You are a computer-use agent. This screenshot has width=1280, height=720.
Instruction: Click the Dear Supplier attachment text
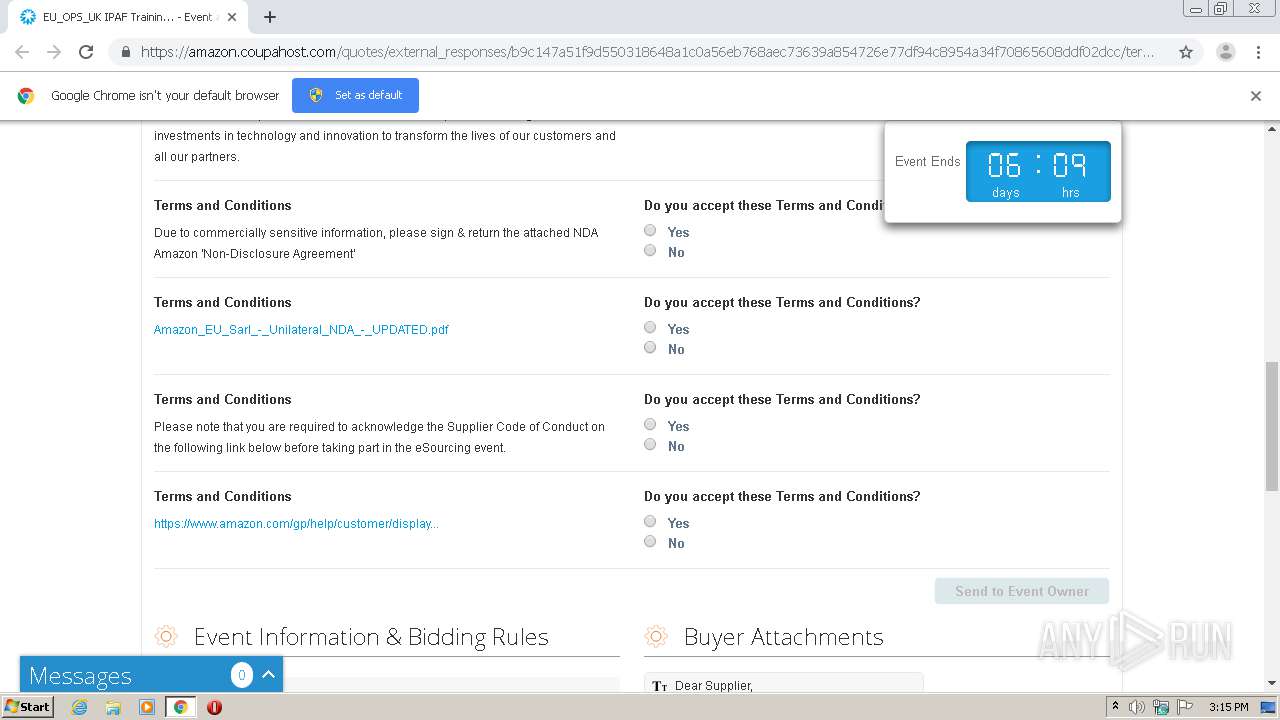click(714, 686)
